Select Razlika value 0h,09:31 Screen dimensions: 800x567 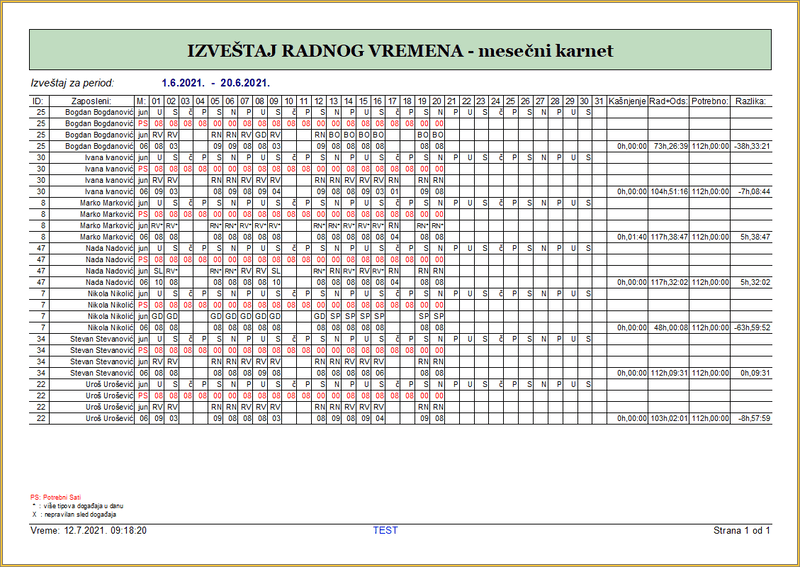click(x=751, y=373)
